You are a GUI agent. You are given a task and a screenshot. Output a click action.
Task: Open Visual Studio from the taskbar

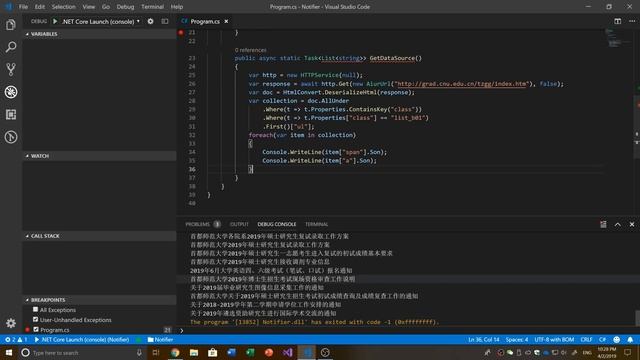(x=287, y=352)
